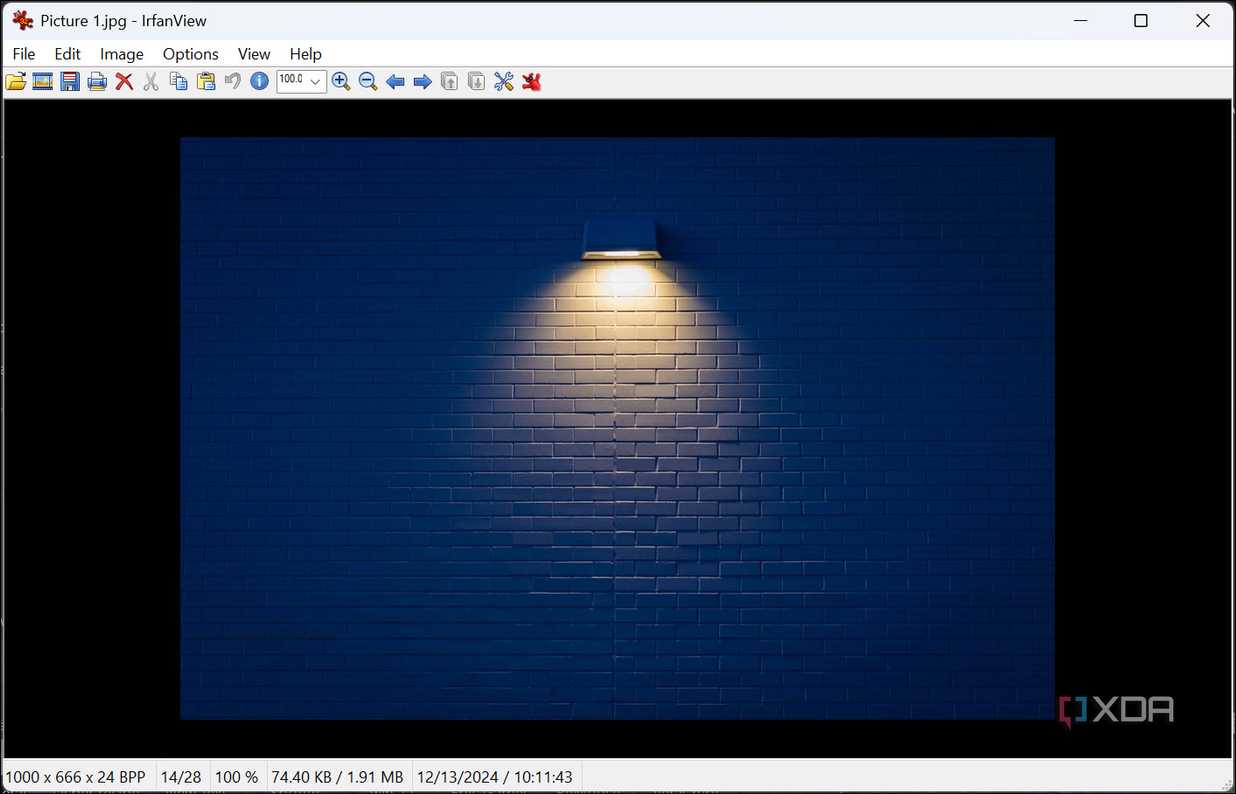The image size is (1236, 794).
Task: Go to previous image with left arrow
Action: click(x=395, y=82)
